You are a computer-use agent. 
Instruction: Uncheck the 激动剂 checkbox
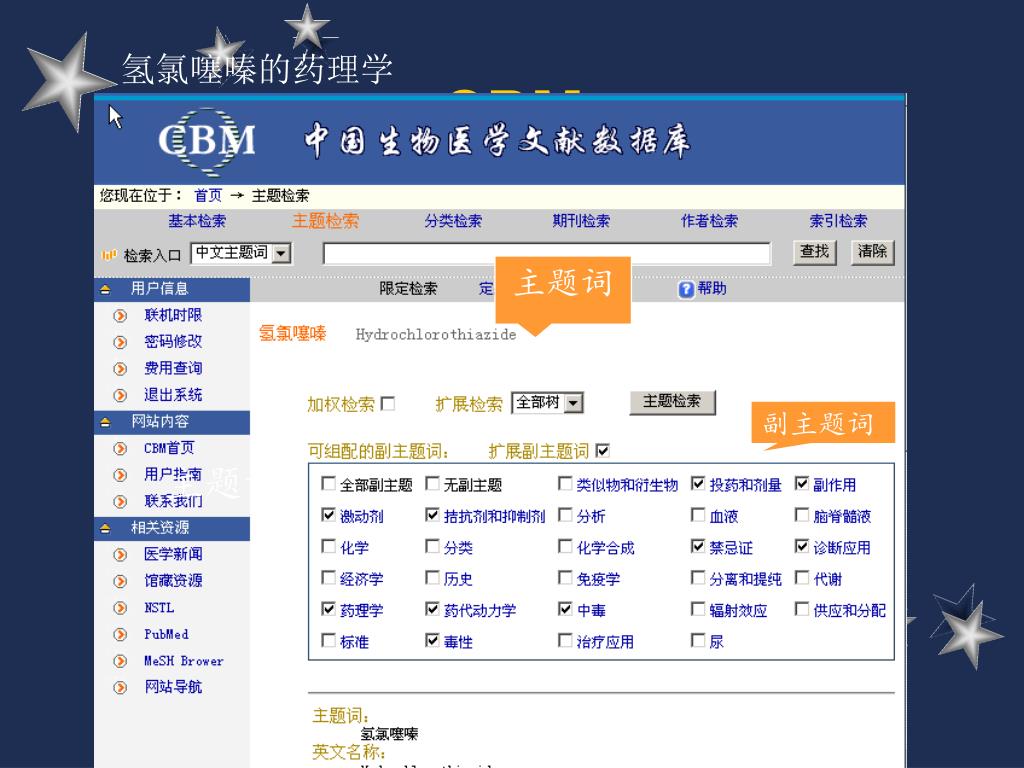click(x=328, y=515)
